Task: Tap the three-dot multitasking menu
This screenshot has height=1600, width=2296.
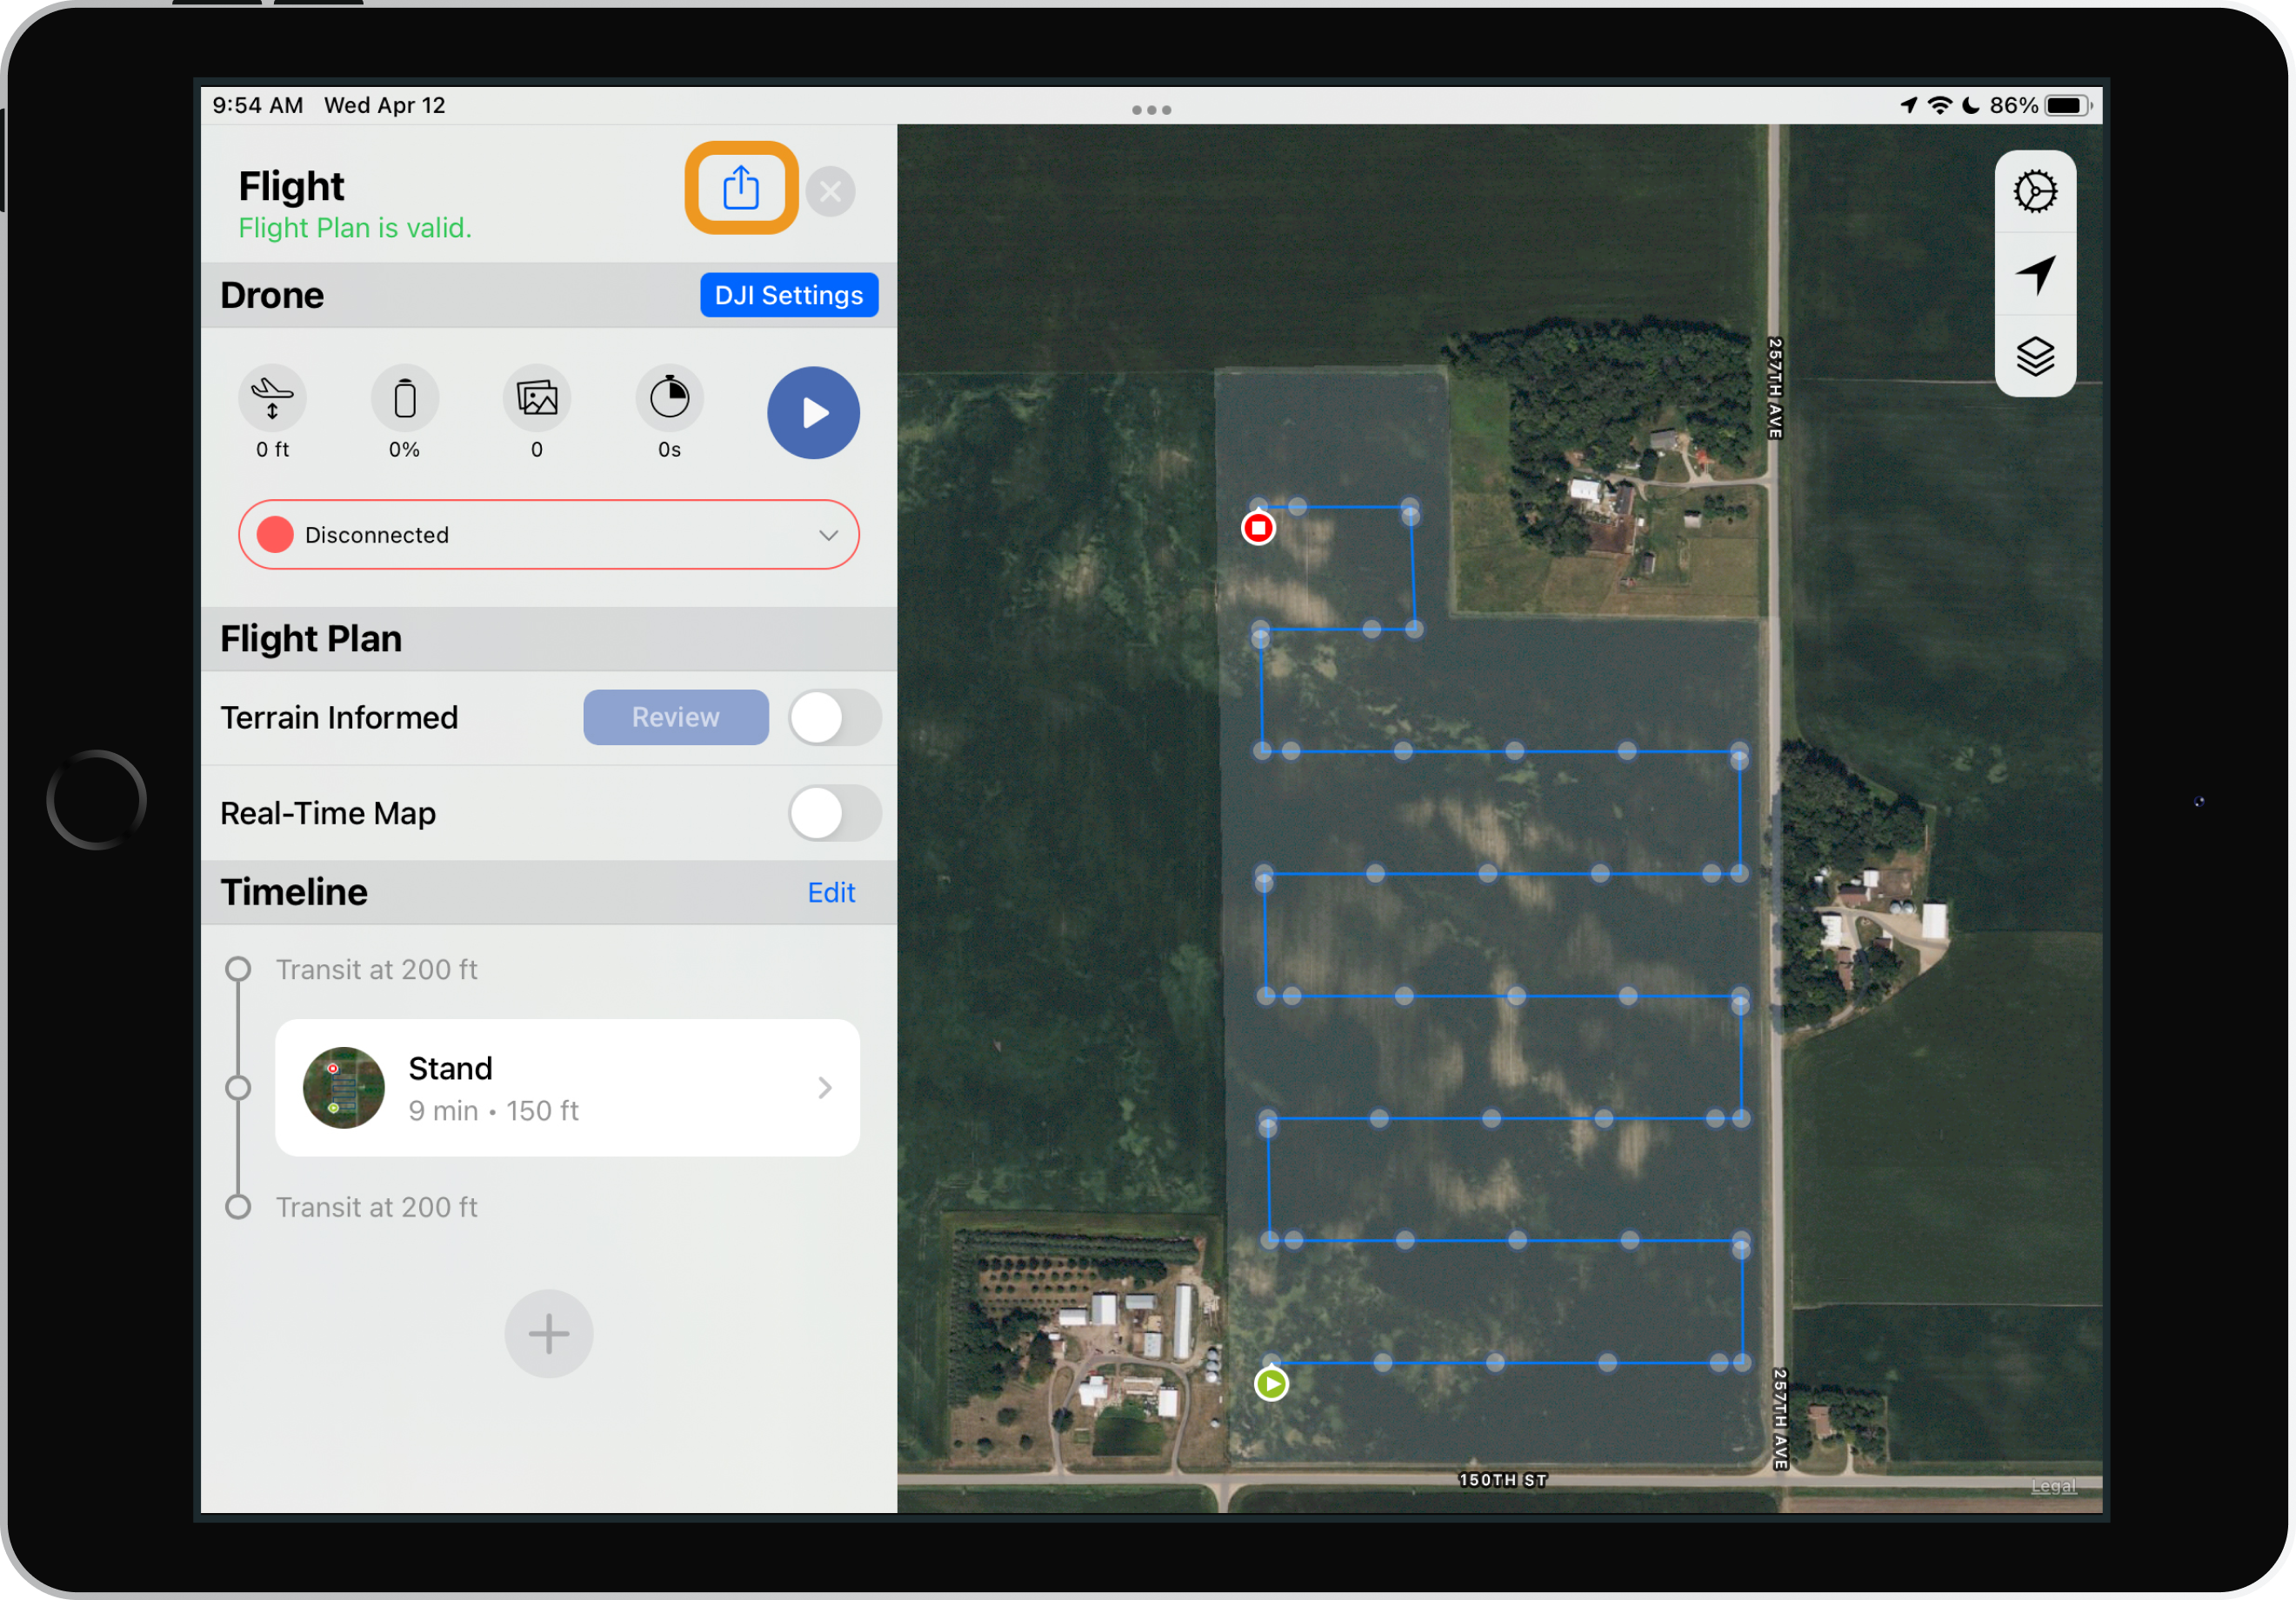Action: tap(1151, 110)
